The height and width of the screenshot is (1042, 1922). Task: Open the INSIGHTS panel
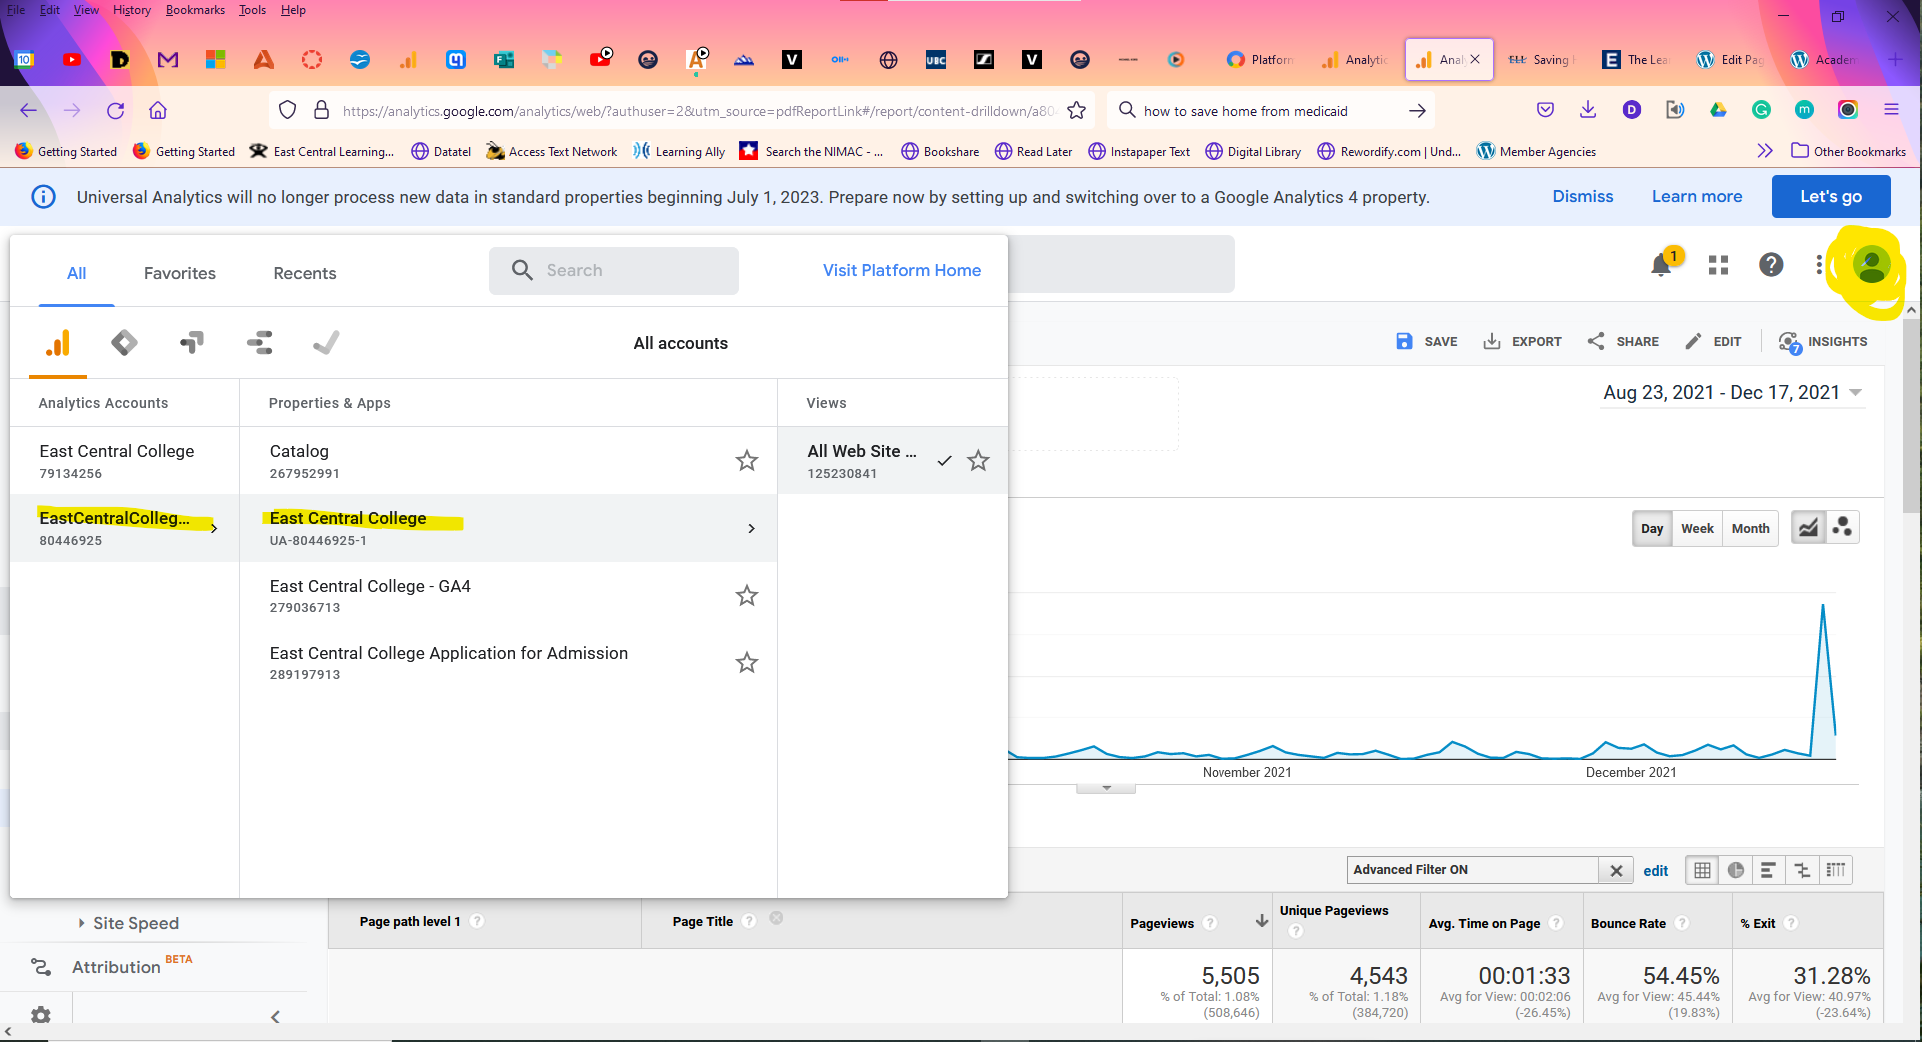(1823, 342)
